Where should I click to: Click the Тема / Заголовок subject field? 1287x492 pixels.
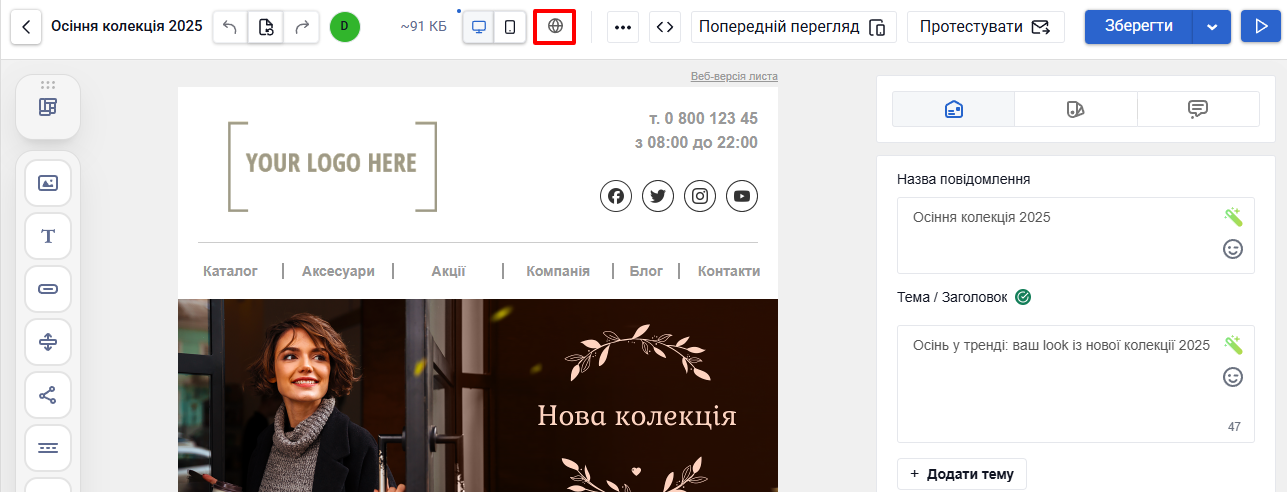[1076, 384]
